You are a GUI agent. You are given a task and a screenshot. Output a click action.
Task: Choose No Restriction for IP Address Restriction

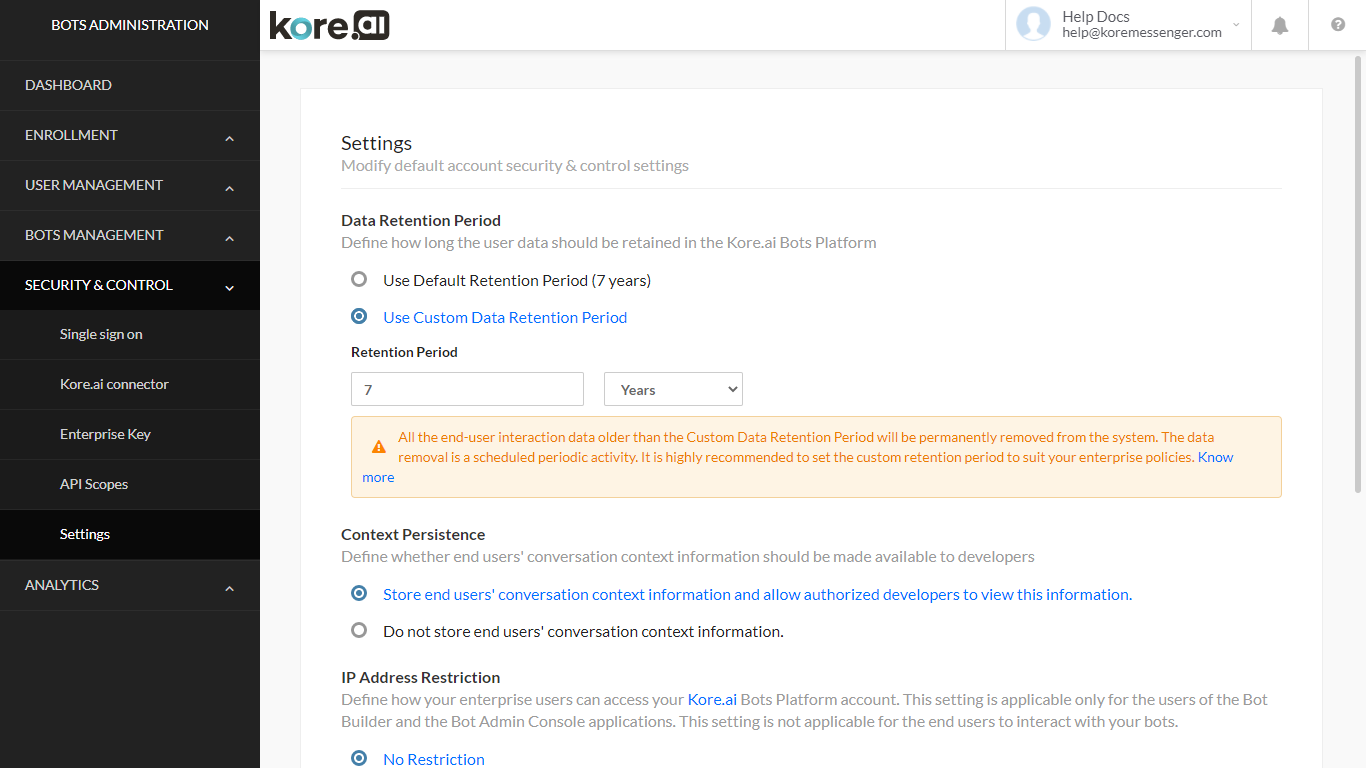point(359,758)
